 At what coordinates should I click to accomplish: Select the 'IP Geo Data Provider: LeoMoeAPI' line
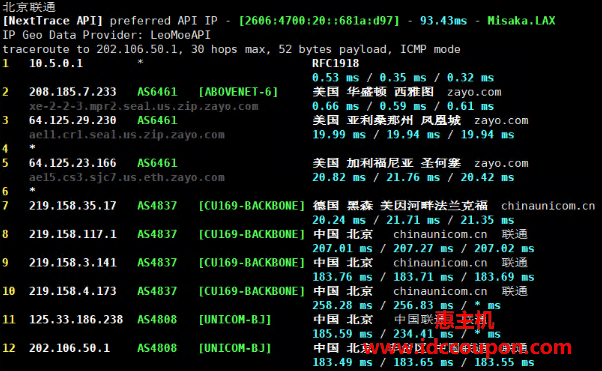click(106, 35)
